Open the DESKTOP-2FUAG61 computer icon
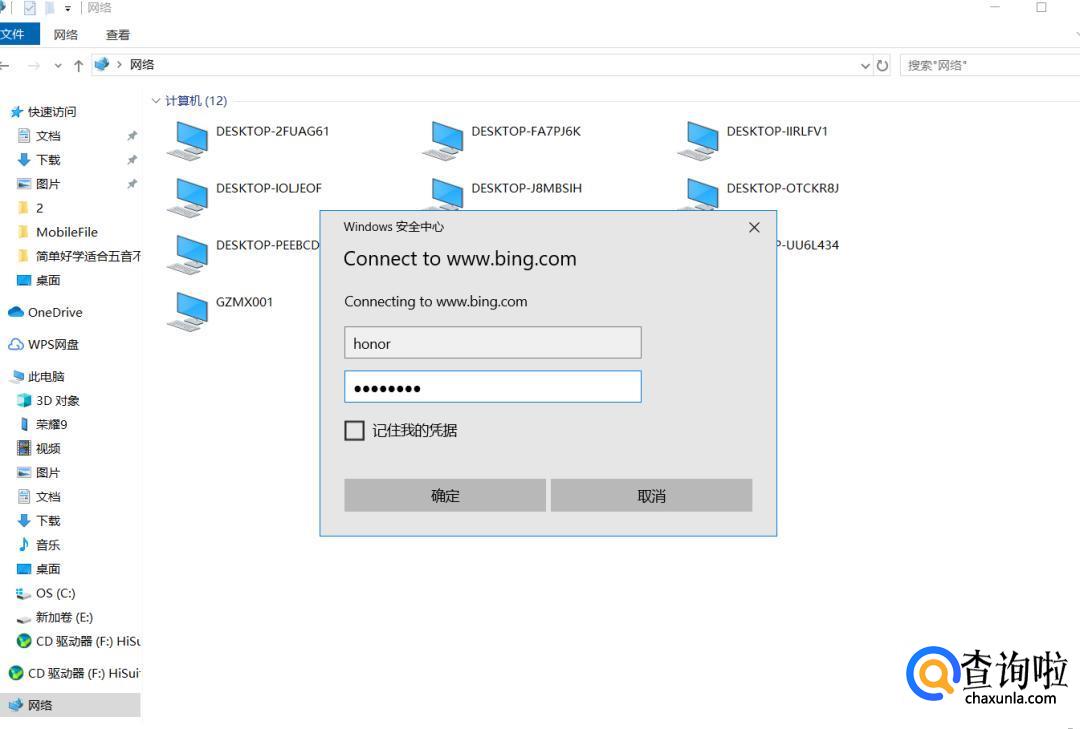 click(188, 141)
